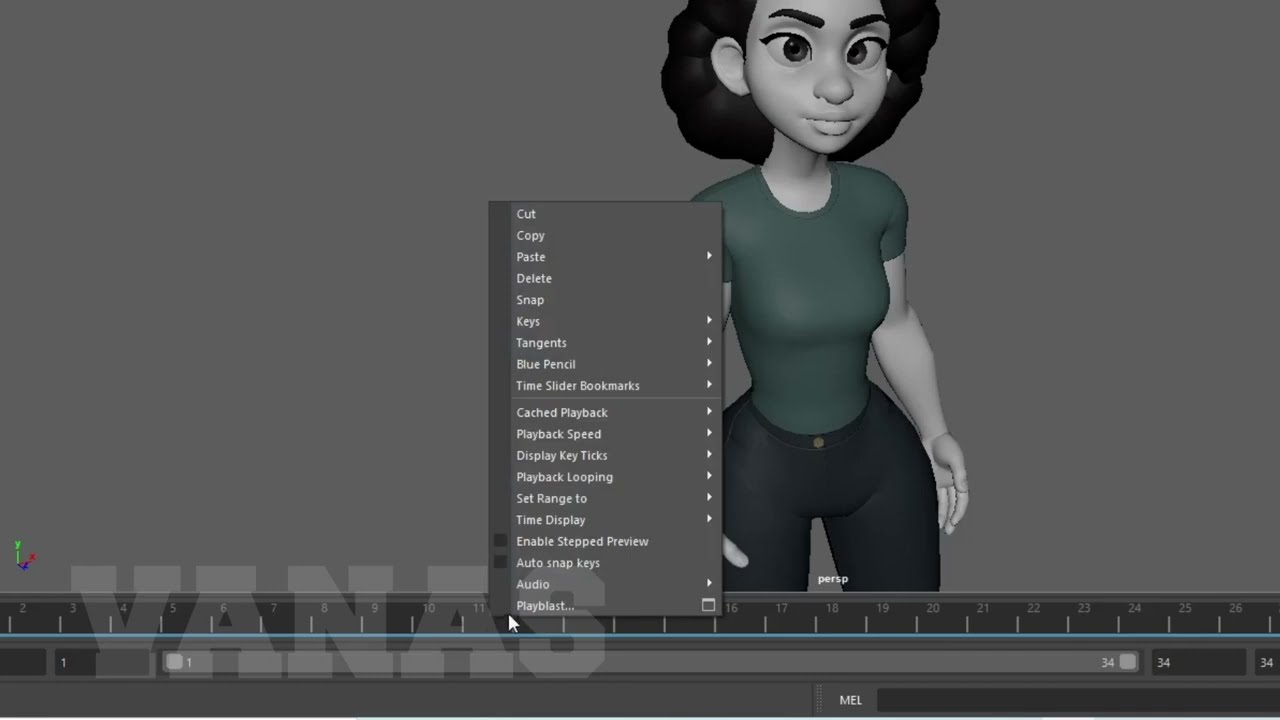Toggle Enable Stepped Preview checkbox
The height and width of the screenshot is (720, 1280).
click(x=501, y=541)
